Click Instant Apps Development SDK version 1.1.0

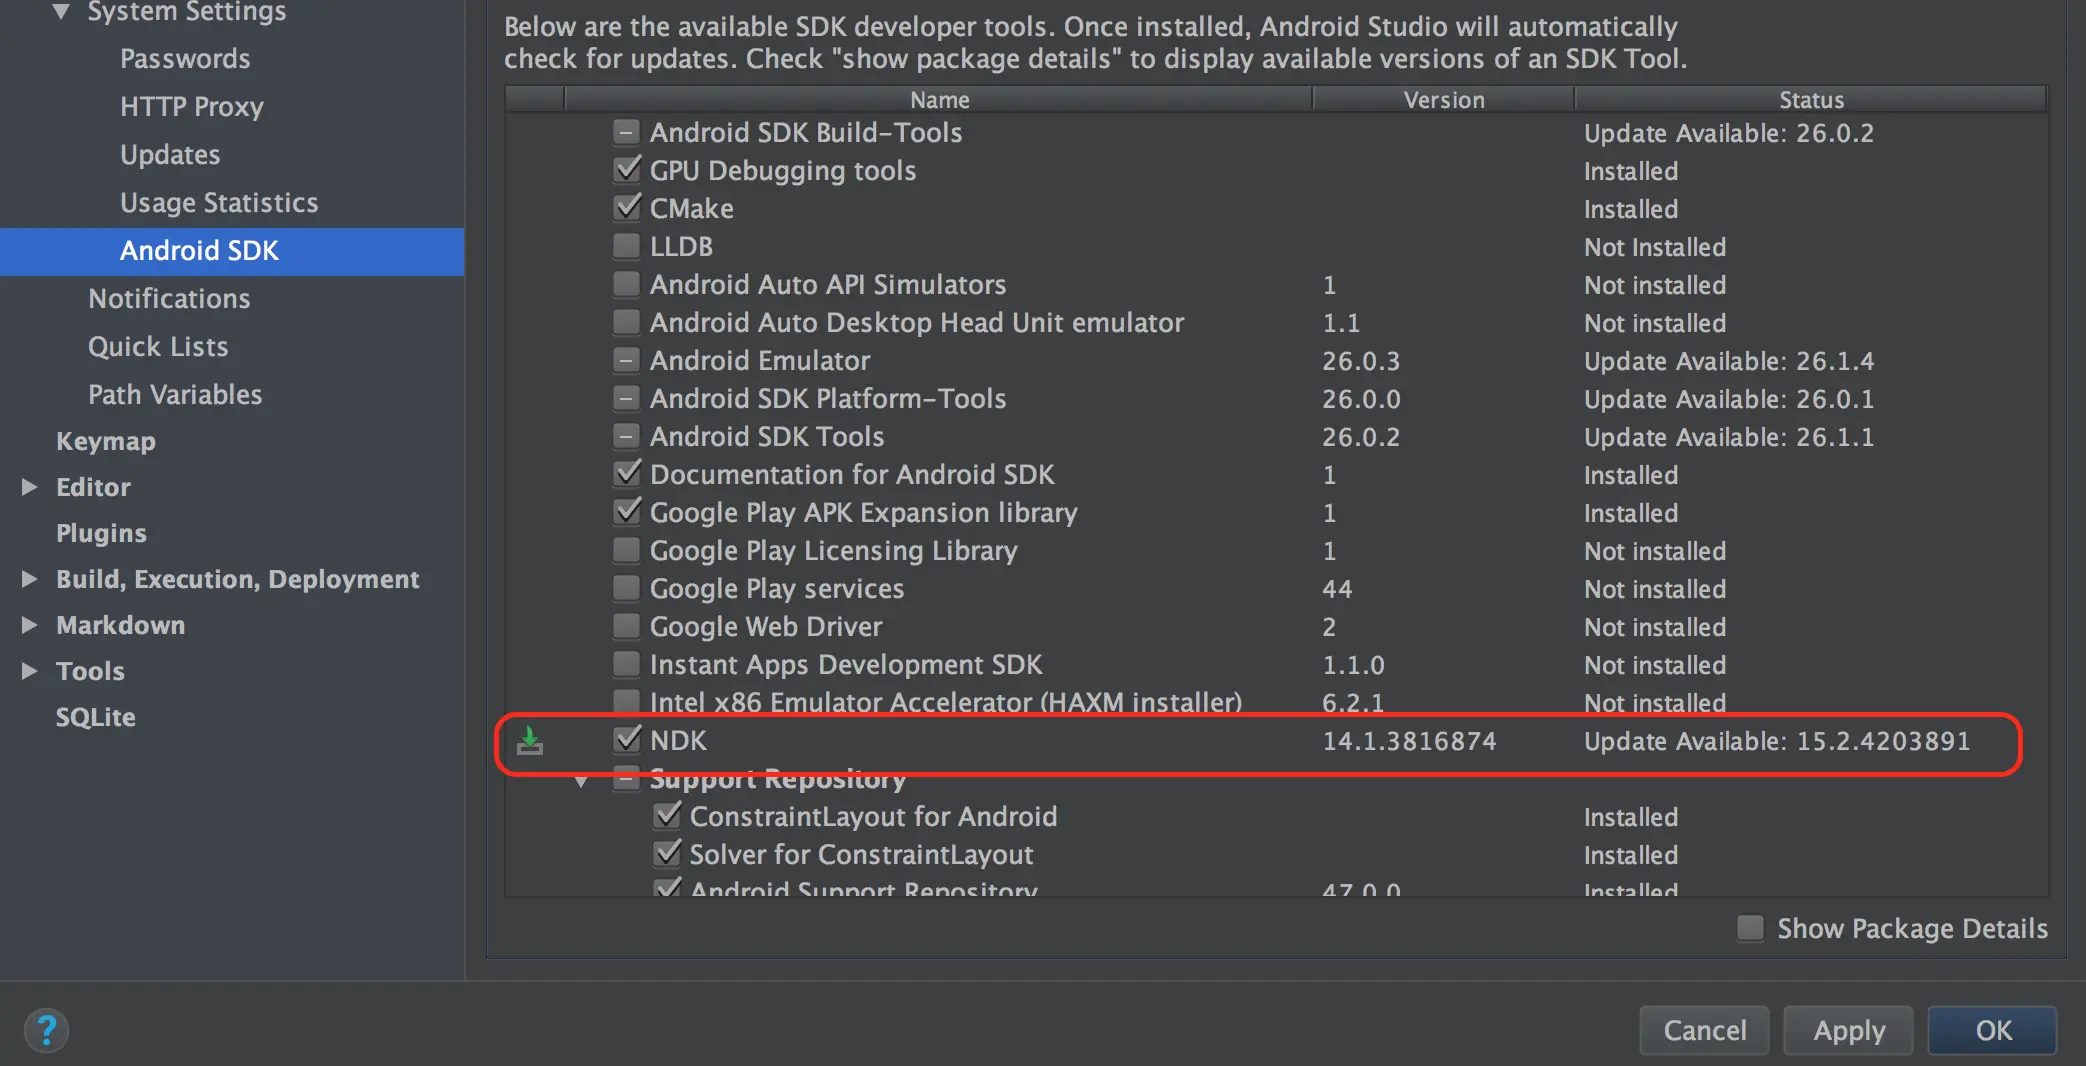[1353, 665]
